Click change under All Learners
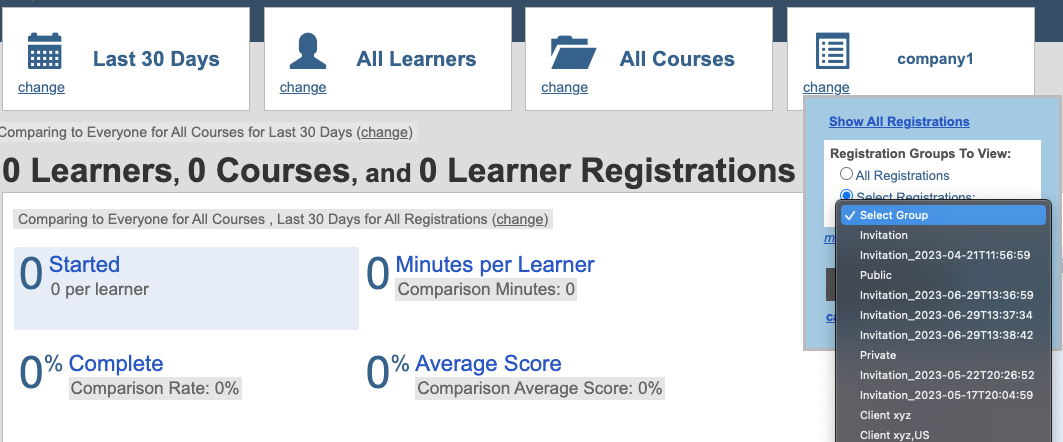Screen dimensions: 1063x442 point(303,87)
